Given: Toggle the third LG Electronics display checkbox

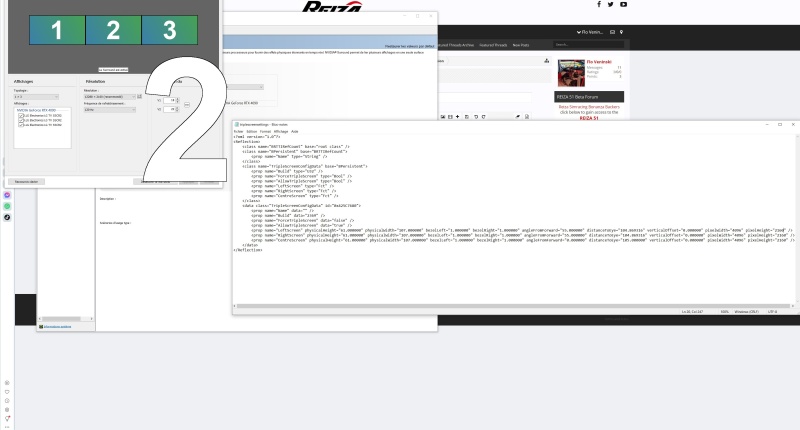Looking at the screenshot, I should pos(20,126).
